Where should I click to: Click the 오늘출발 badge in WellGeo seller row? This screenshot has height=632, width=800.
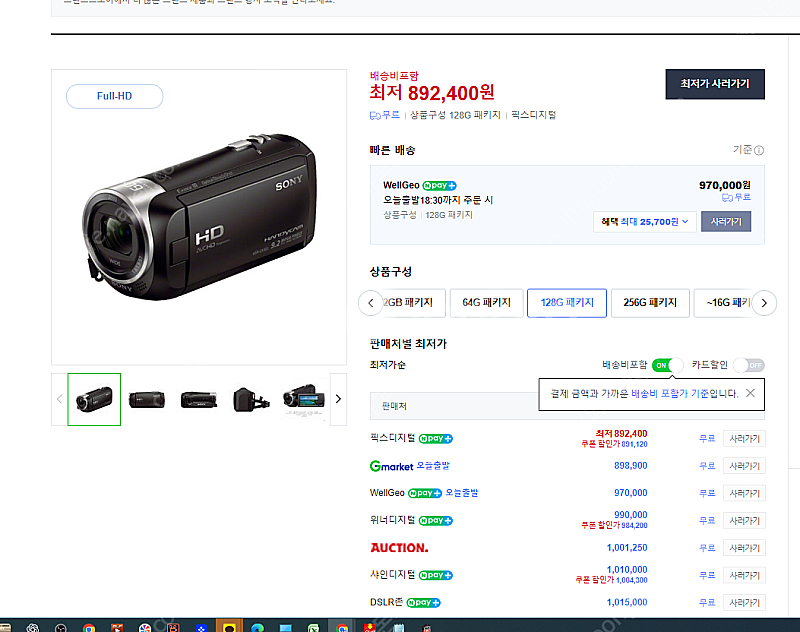(x=462, y=493)
